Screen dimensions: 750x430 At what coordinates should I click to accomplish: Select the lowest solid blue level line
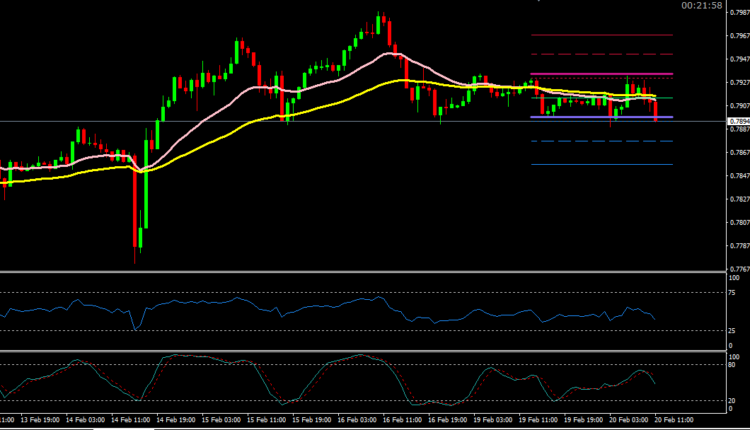click(600, 164)
